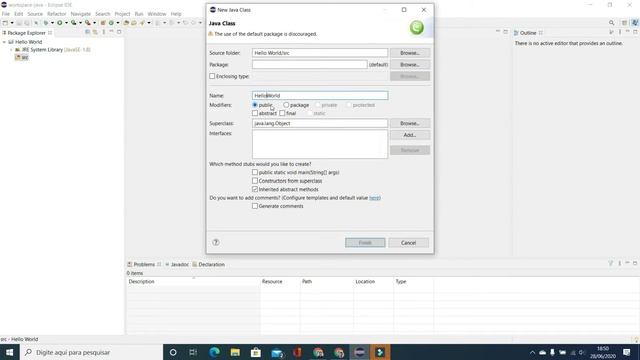Image resolution: width=640 pixels, height=360 pixels.
Task: Click Browse button for Source folder
Action: 410,53
